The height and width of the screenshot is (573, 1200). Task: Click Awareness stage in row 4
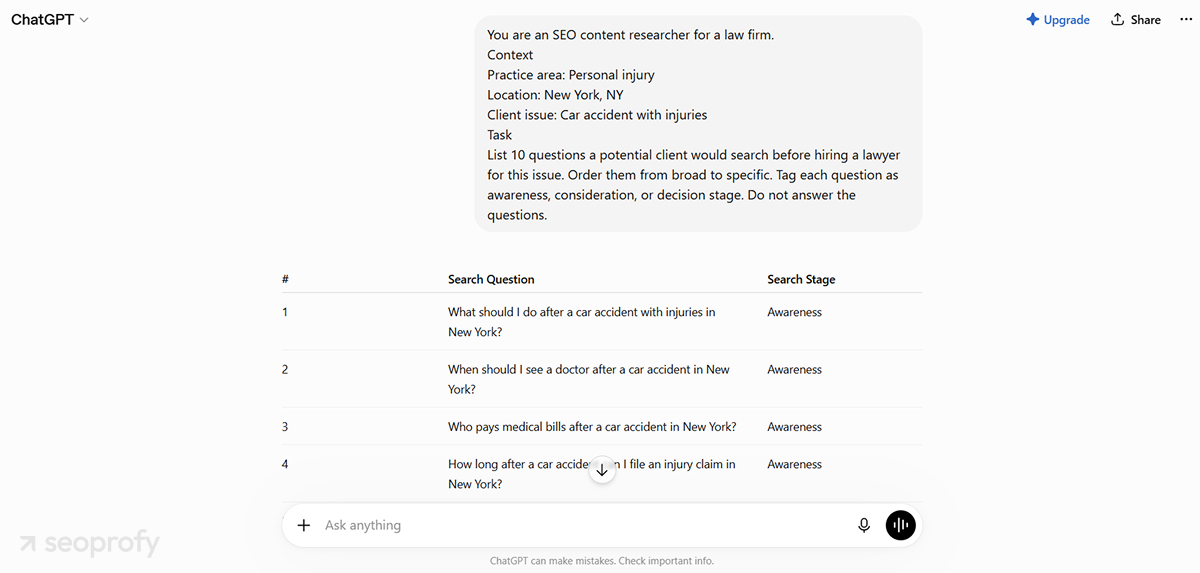click(794, 464)
